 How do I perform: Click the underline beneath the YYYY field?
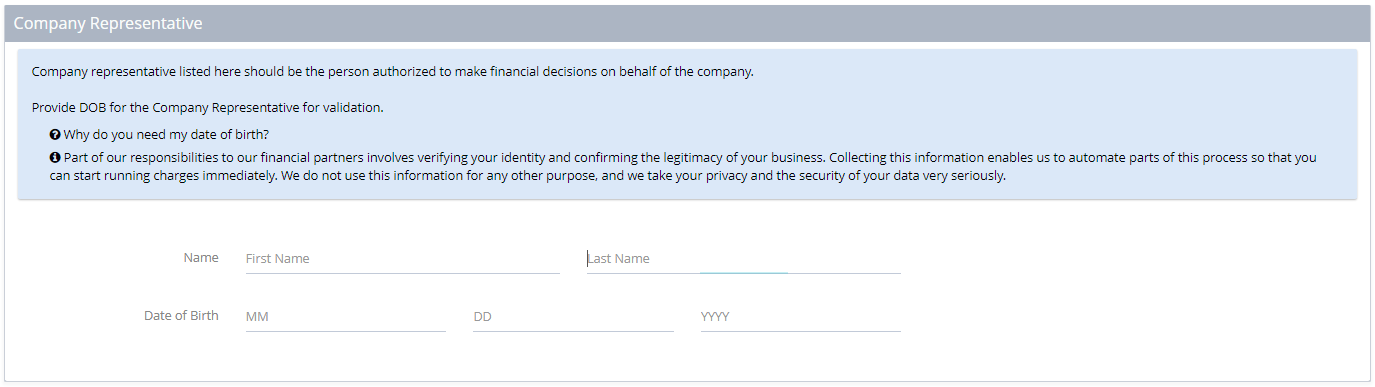click(800, 331)
